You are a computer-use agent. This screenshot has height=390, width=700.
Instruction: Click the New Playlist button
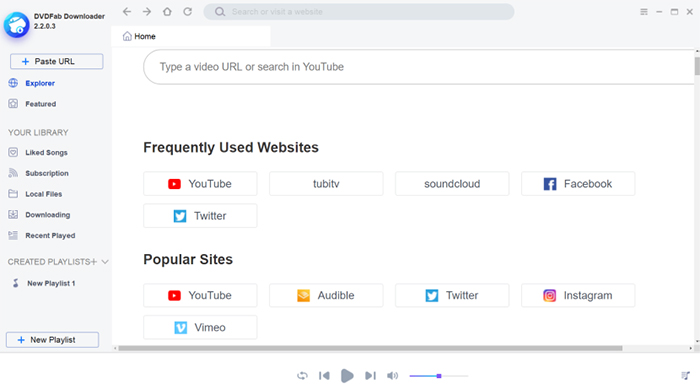point(52,340)
